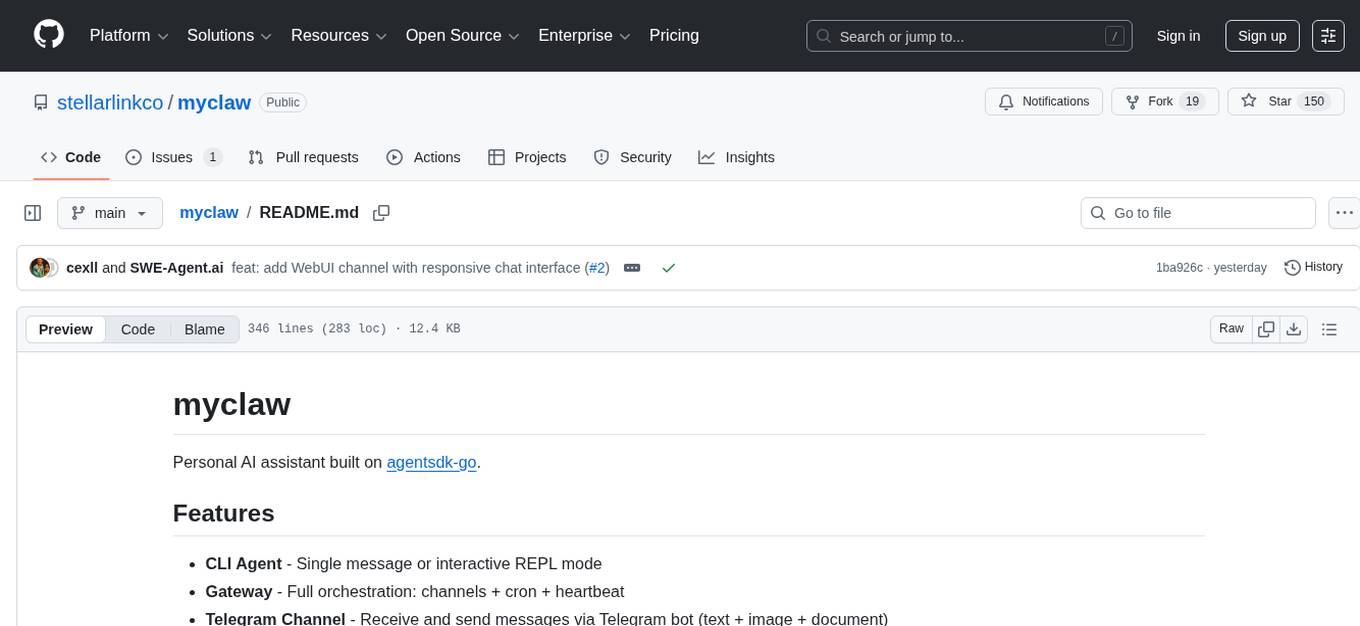This screenshot has height=626, width=1360.
Task: Open the main branch dropdown
Action: (x=109, y=213)
